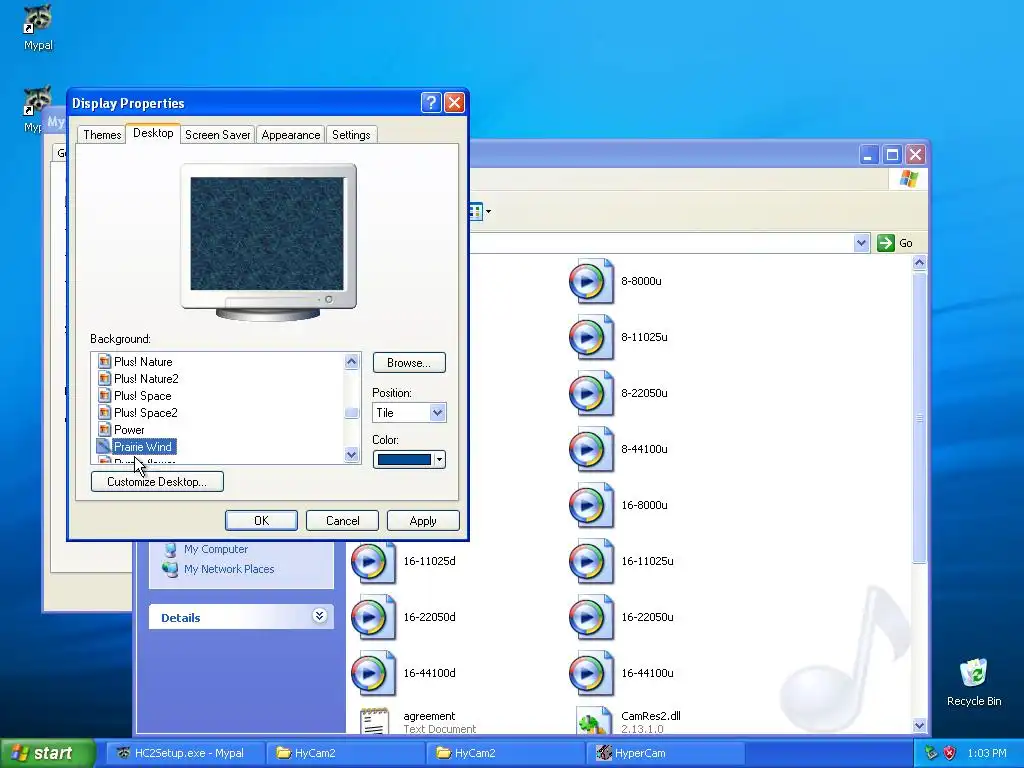Click Explorer window scroll-up arrow
The height and width of the screenshot is (768, 1024).
pyautogui.click(x=920, y=263)
